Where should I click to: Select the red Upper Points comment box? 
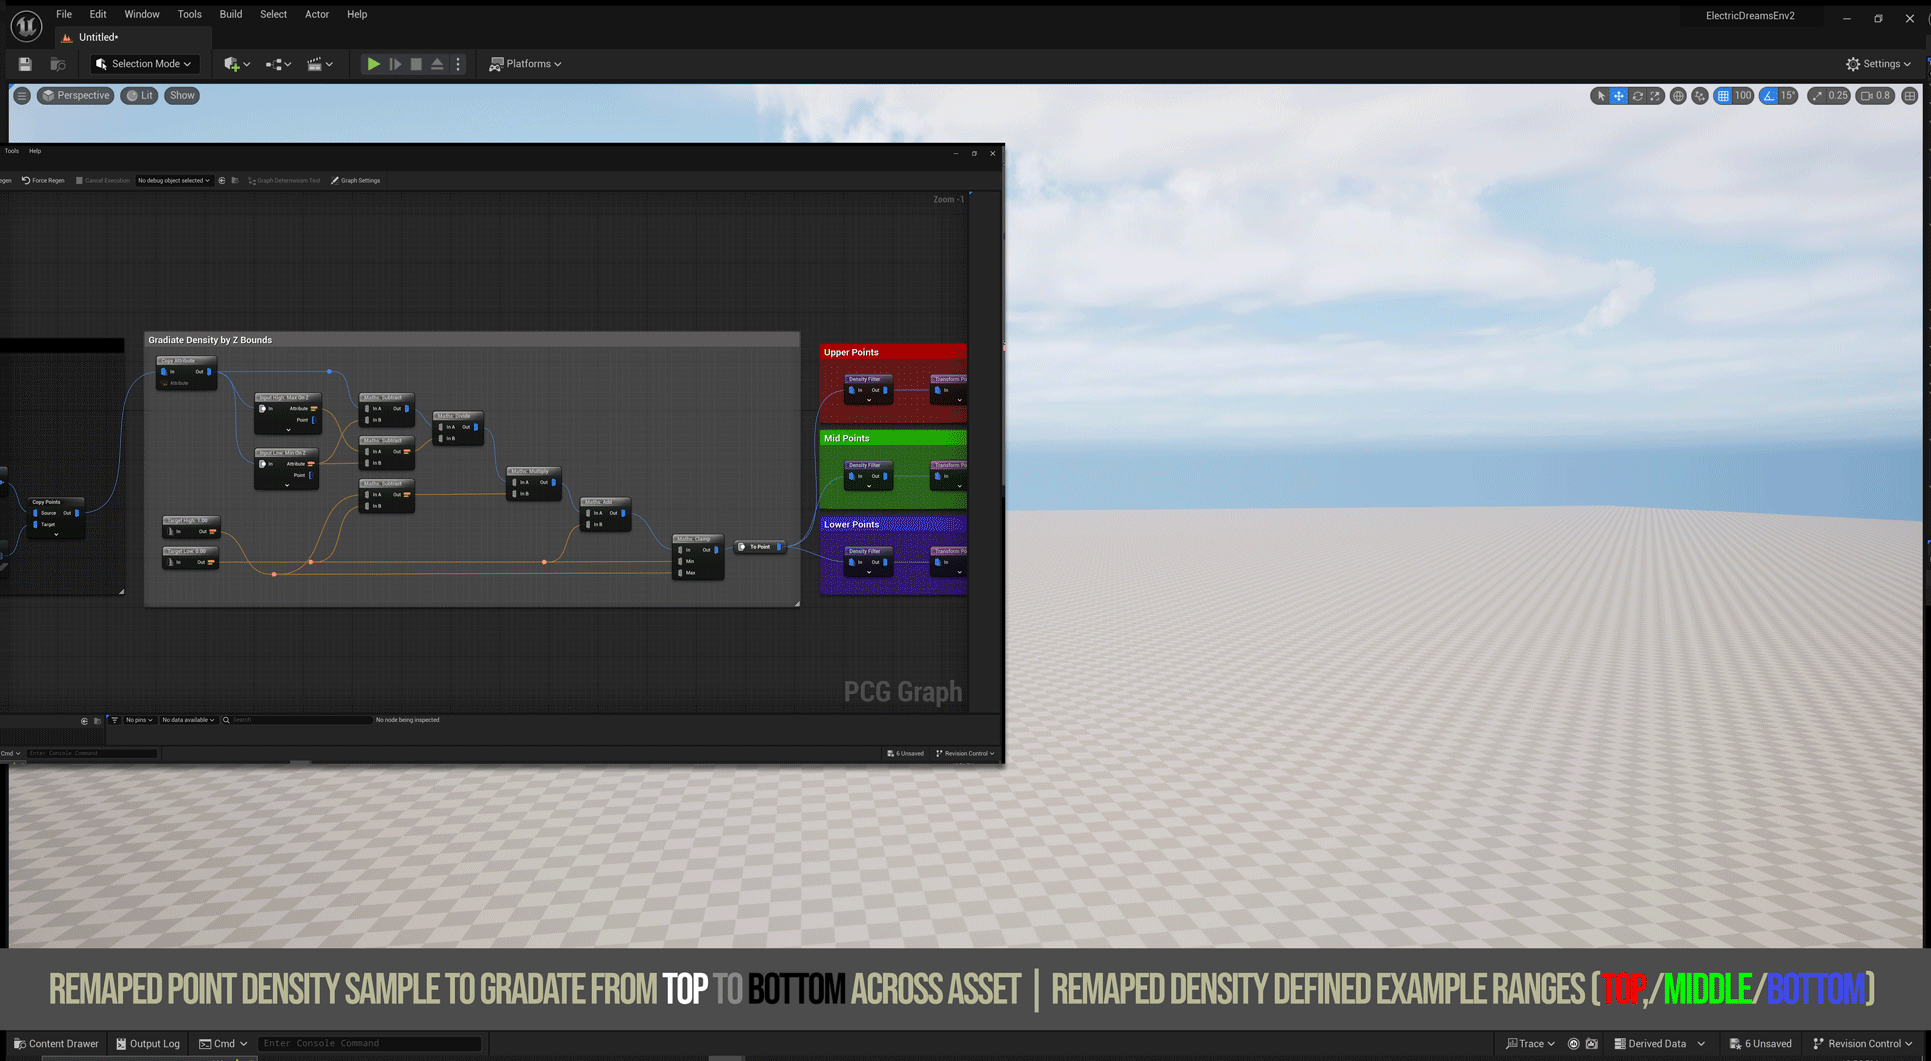pyautogui.click(x=893, y=352)
